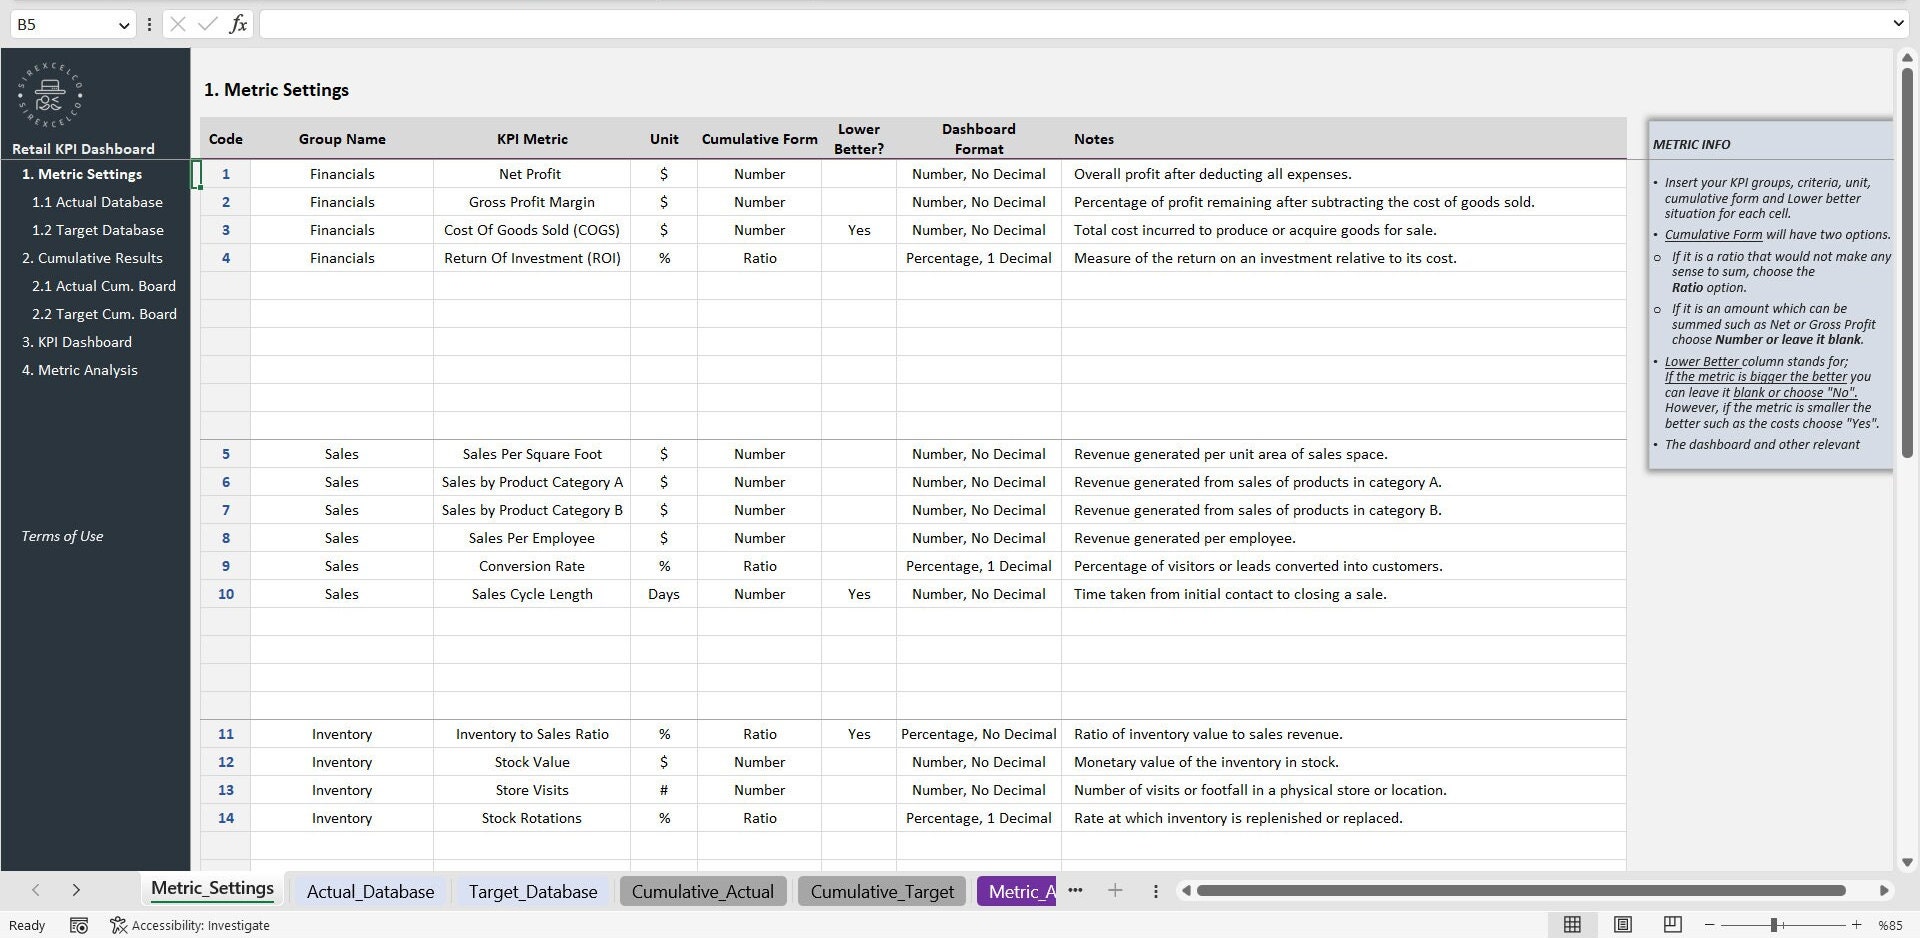
Task: Navigate to 4. Metric Analysis link
Action: tap(80, 370)
